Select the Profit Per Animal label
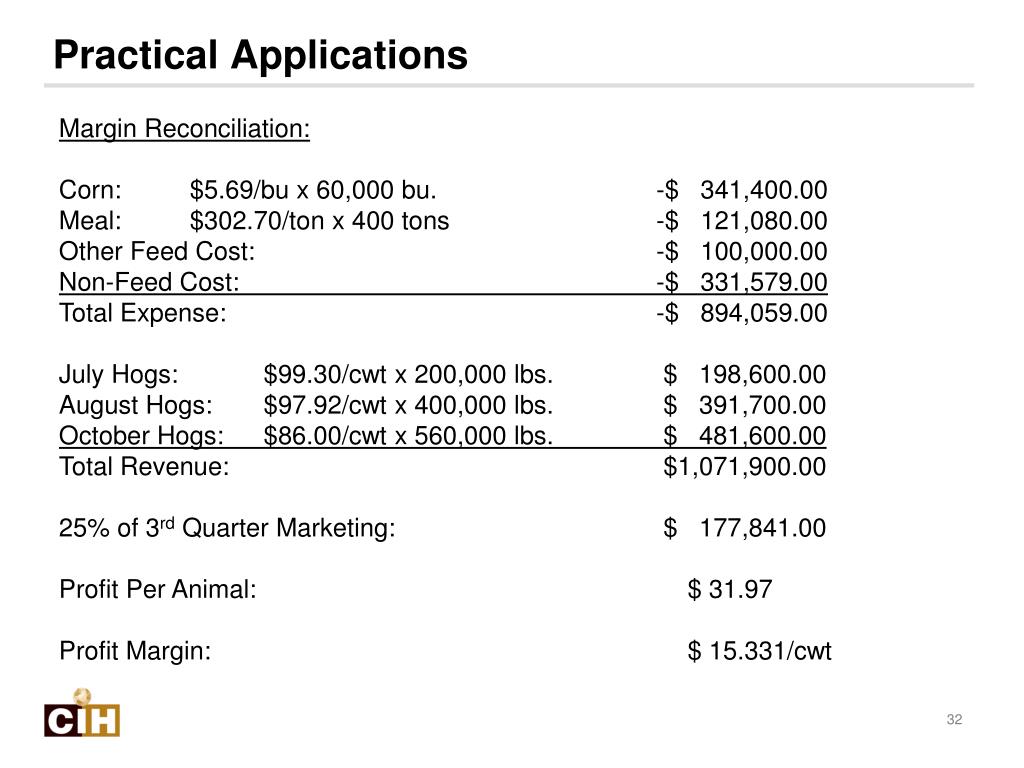Screen dimensions: 1024x768 [158, 589]
